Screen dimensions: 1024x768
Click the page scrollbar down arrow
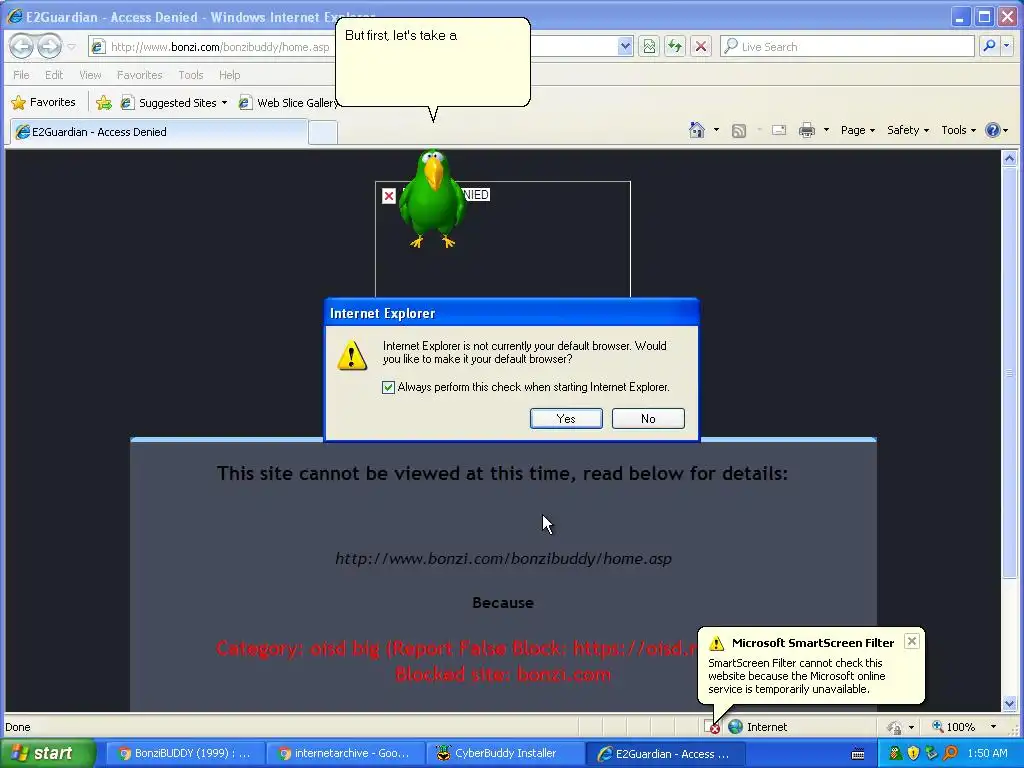pos(1009,703)
